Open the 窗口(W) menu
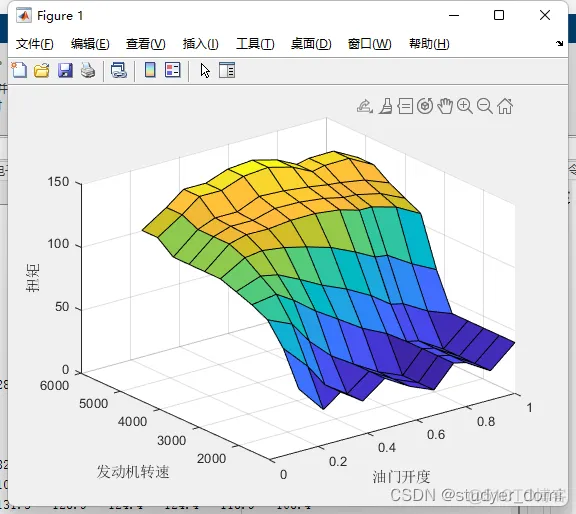The height and width of the screenshot is (514, 576). coord(370,44)
